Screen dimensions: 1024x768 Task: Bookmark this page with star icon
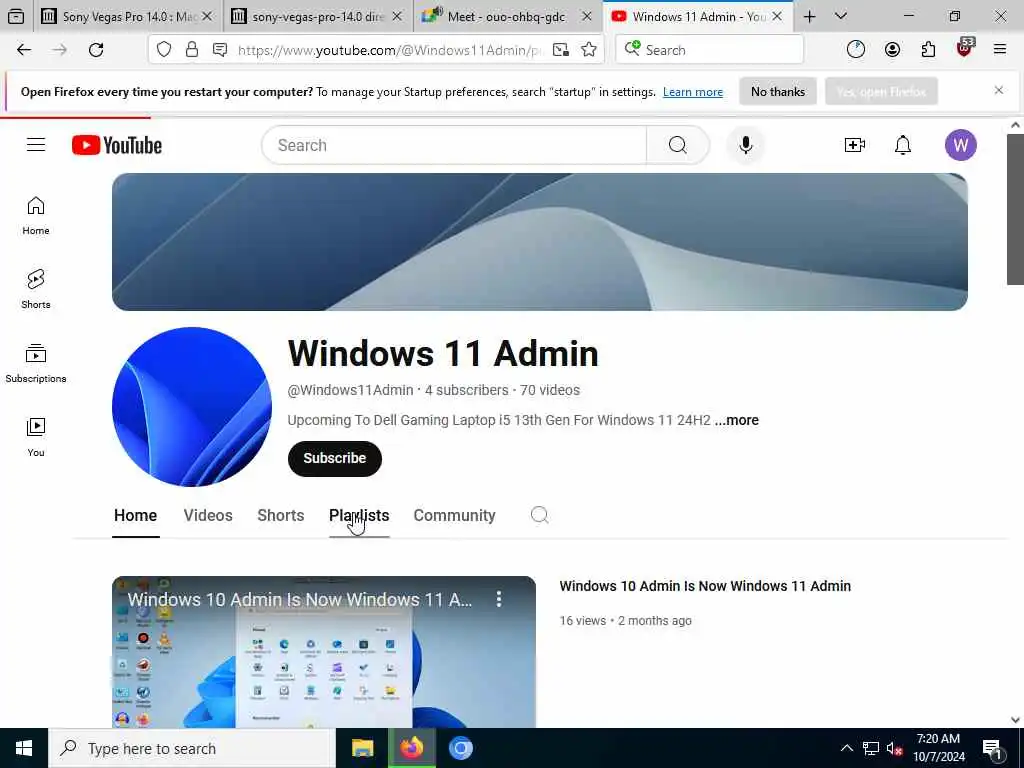click(589, 50)
